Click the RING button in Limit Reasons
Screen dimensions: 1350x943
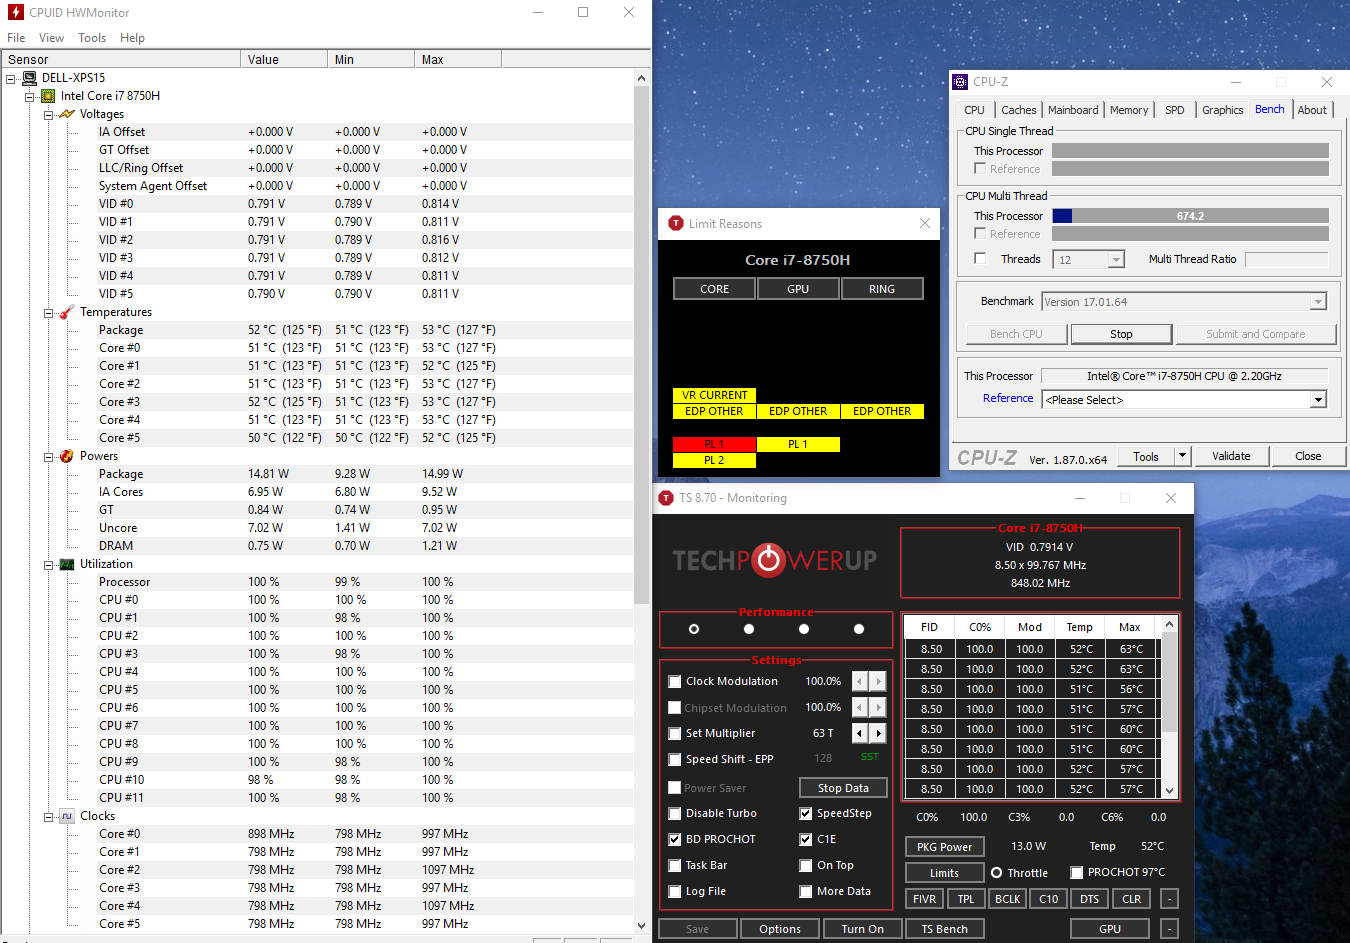[x=881, y=289]
